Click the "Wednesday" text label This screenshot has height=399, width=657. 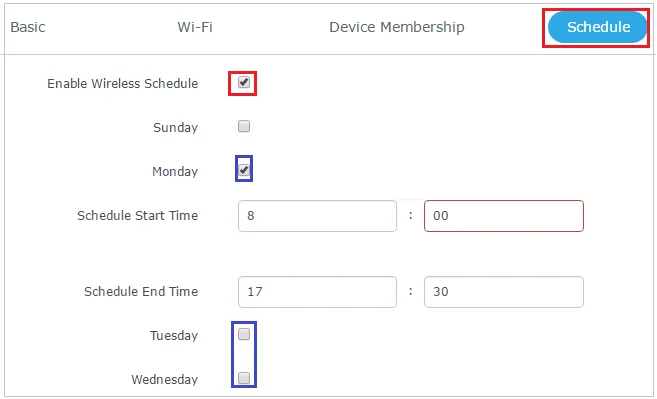pos(164,379)
